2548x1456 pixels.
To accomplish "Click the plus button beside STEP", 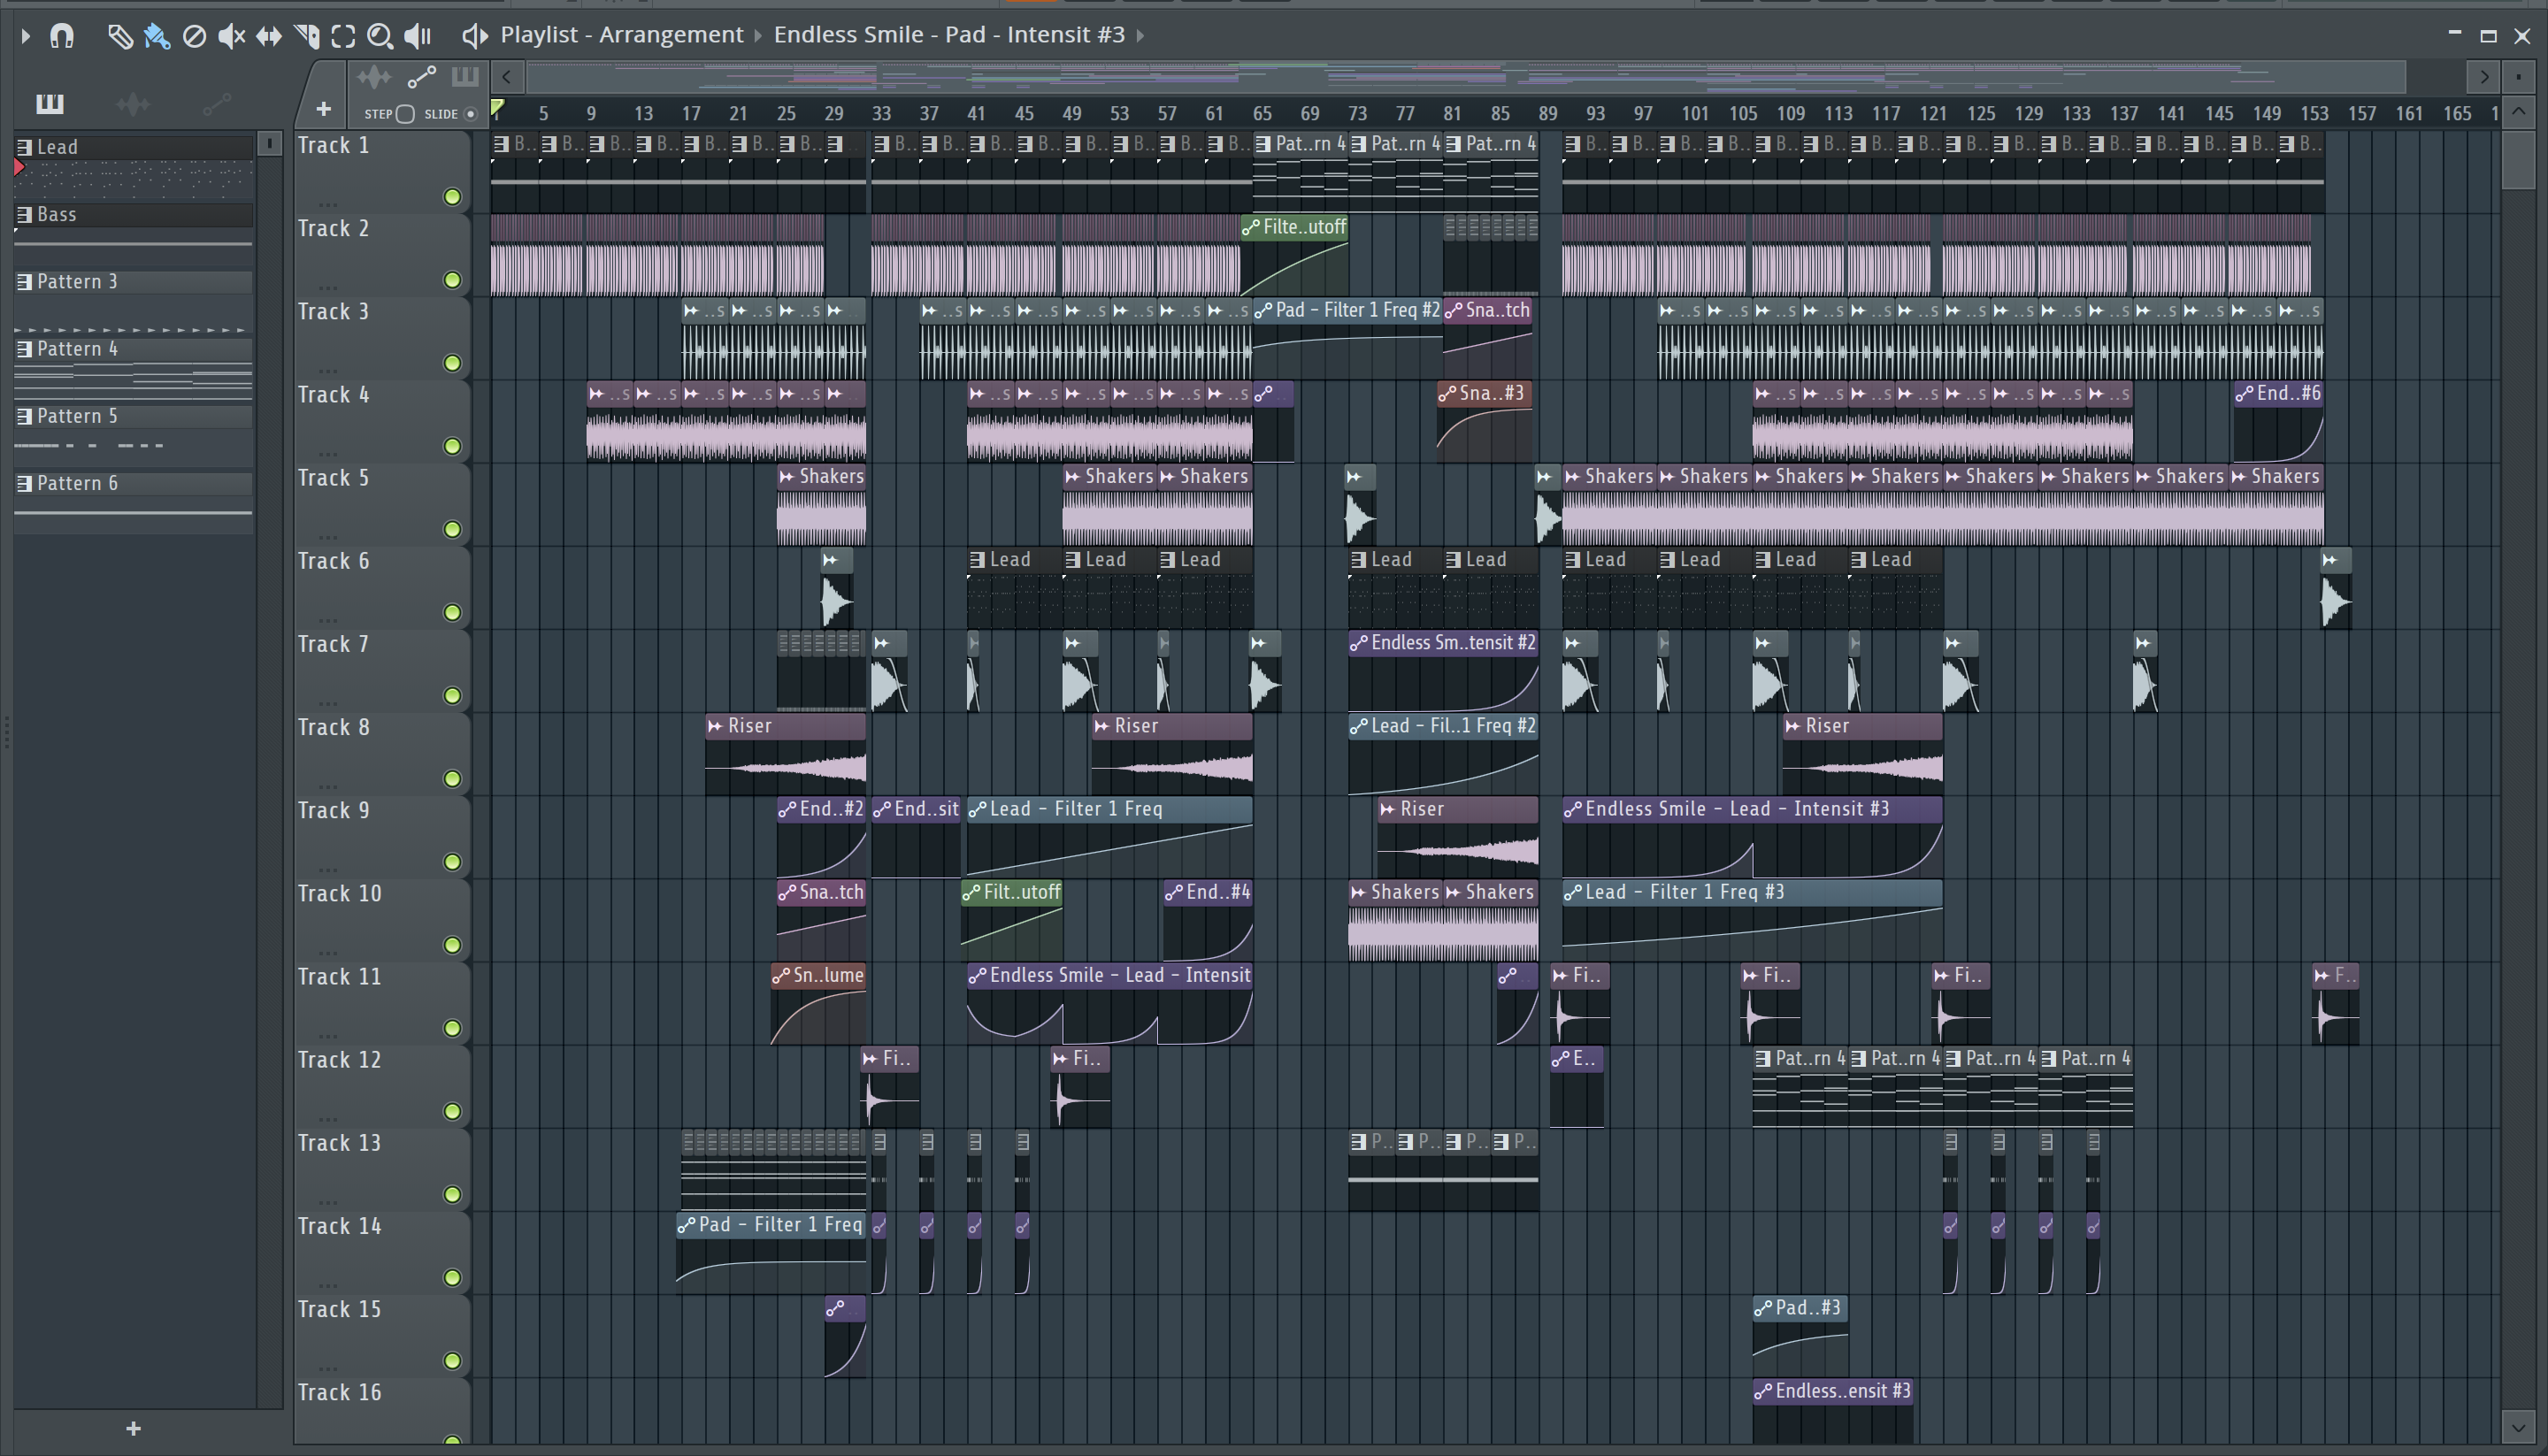I will click(323, 109).
